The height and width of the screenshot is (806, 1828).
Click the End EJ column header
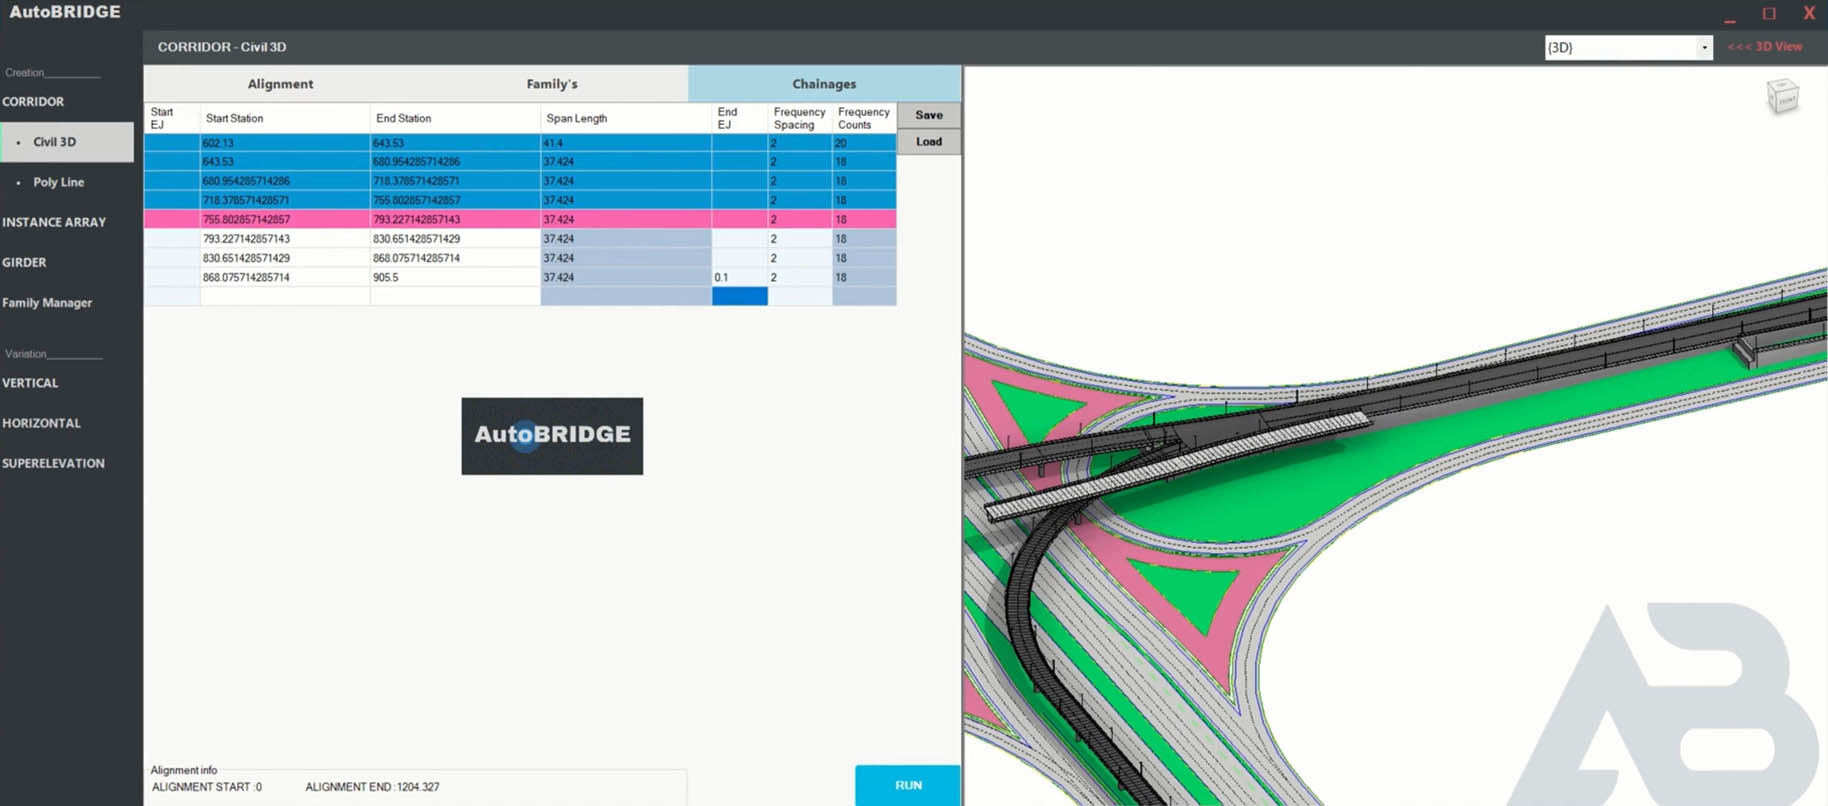coord(740,118)
